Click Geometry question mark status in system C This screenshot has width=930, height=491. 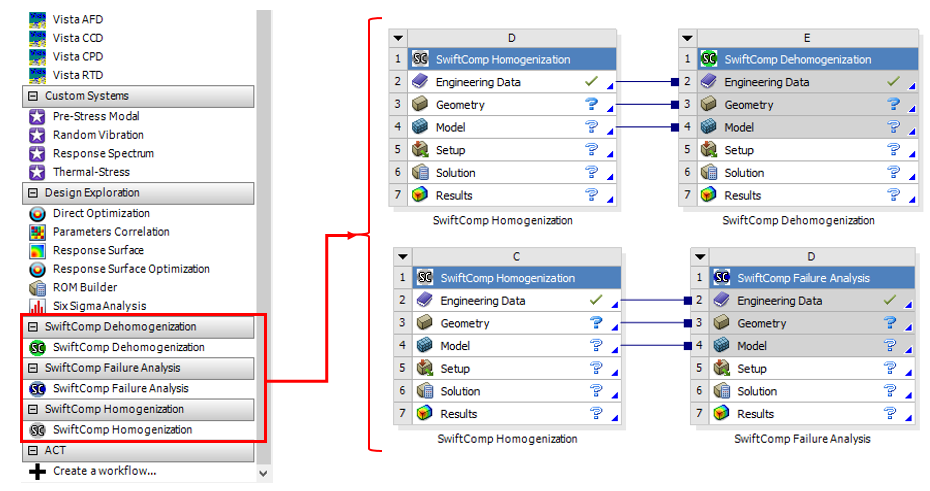[x=596, y=323]
